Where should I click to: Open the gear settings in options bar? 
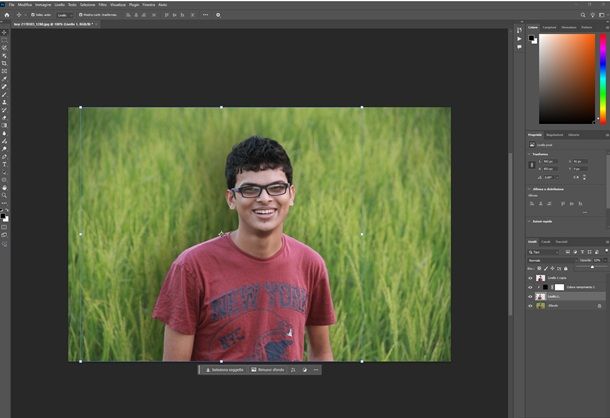[218, 15]
